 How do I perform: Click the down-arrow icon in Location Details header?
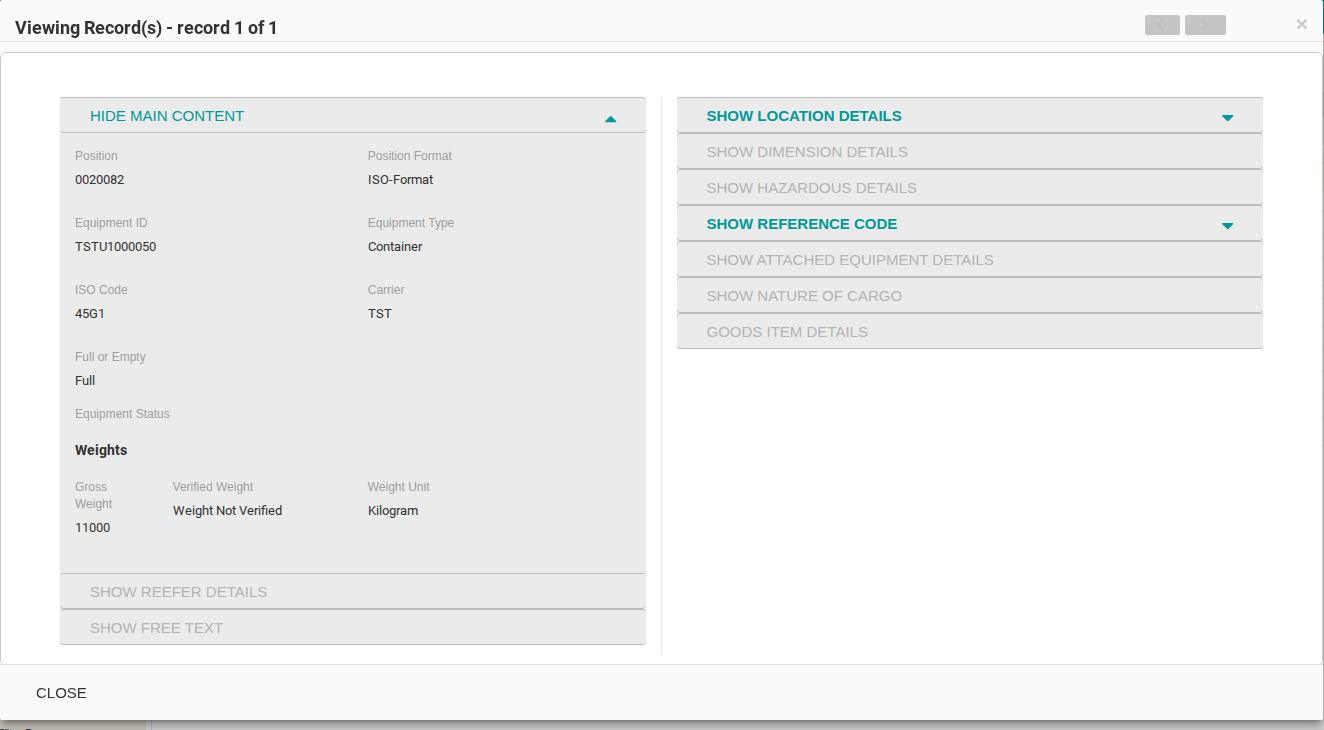1227,118
